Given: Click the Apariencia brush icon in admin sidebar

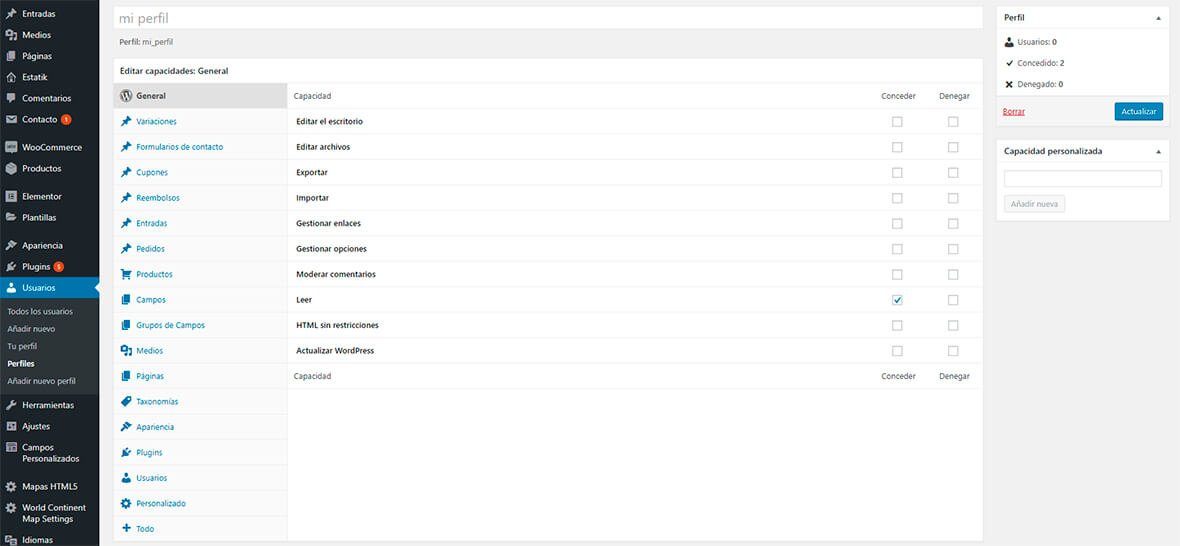Looking at the screenshot, I should pyautogui.click(x=11, y=245).
